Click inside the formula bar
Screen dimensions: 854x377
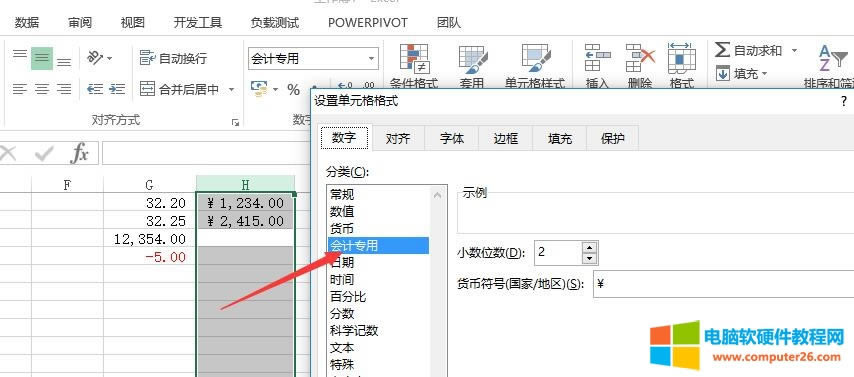206,154
